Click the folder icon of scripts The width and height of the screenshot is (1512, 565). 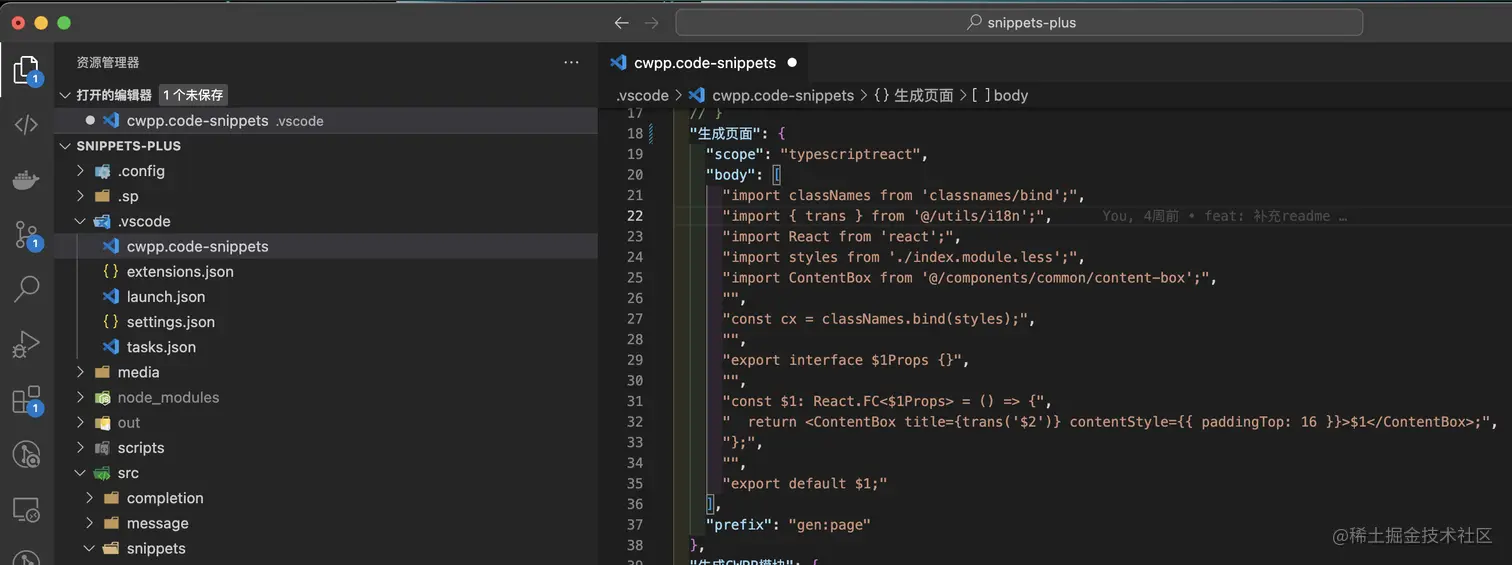tap(101, 448)
